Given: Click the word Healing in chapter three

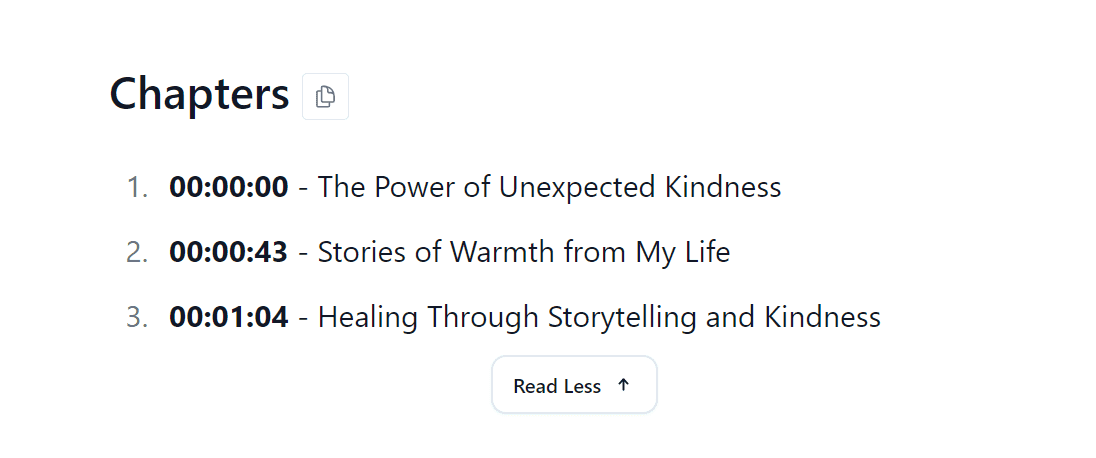Looking at the screenshot, I should (x=368, y=318).
